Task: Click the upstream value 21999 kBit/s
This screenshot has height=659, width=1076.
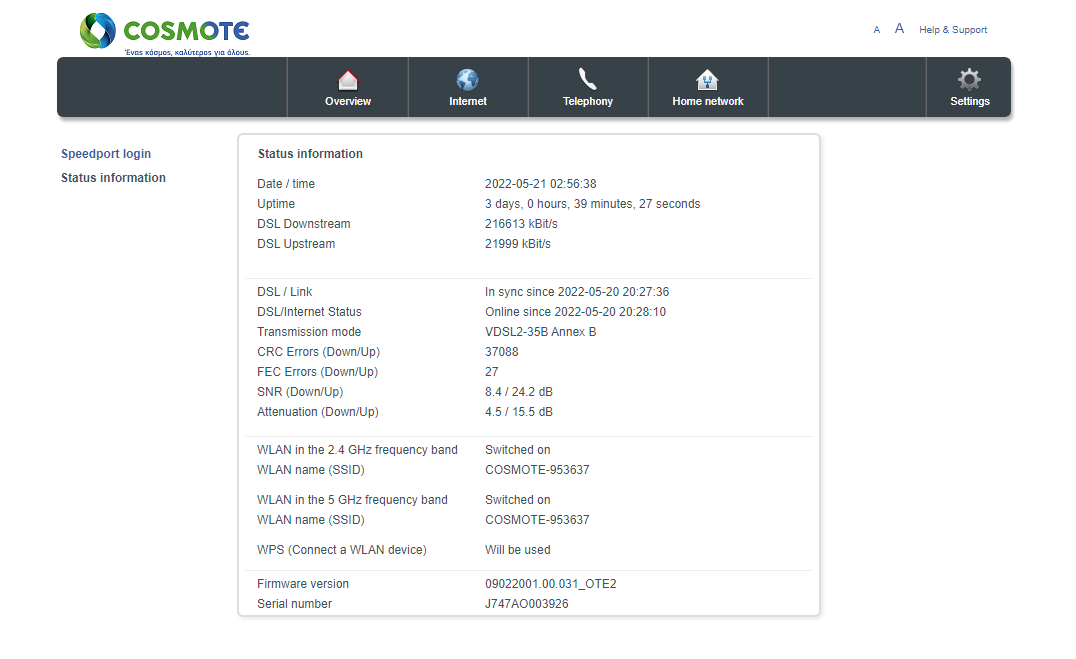Action: click(x=517, y=244)
